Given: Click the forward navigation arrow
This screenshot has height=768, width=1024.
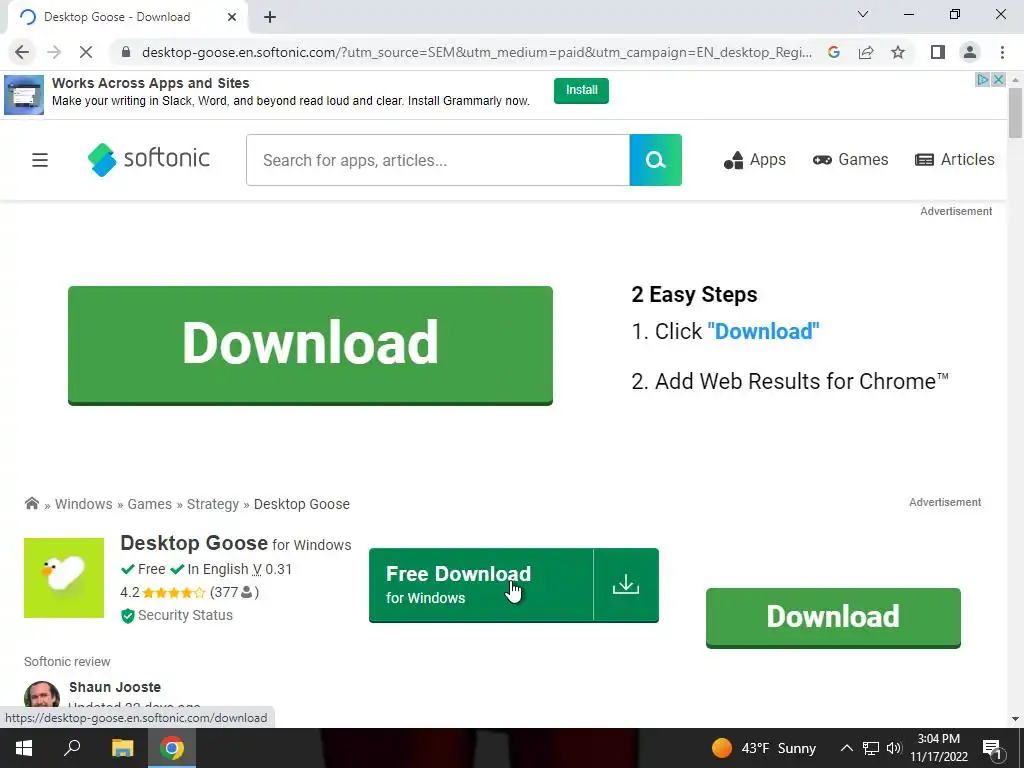Looking at the screenshot, I should point(54,52).
